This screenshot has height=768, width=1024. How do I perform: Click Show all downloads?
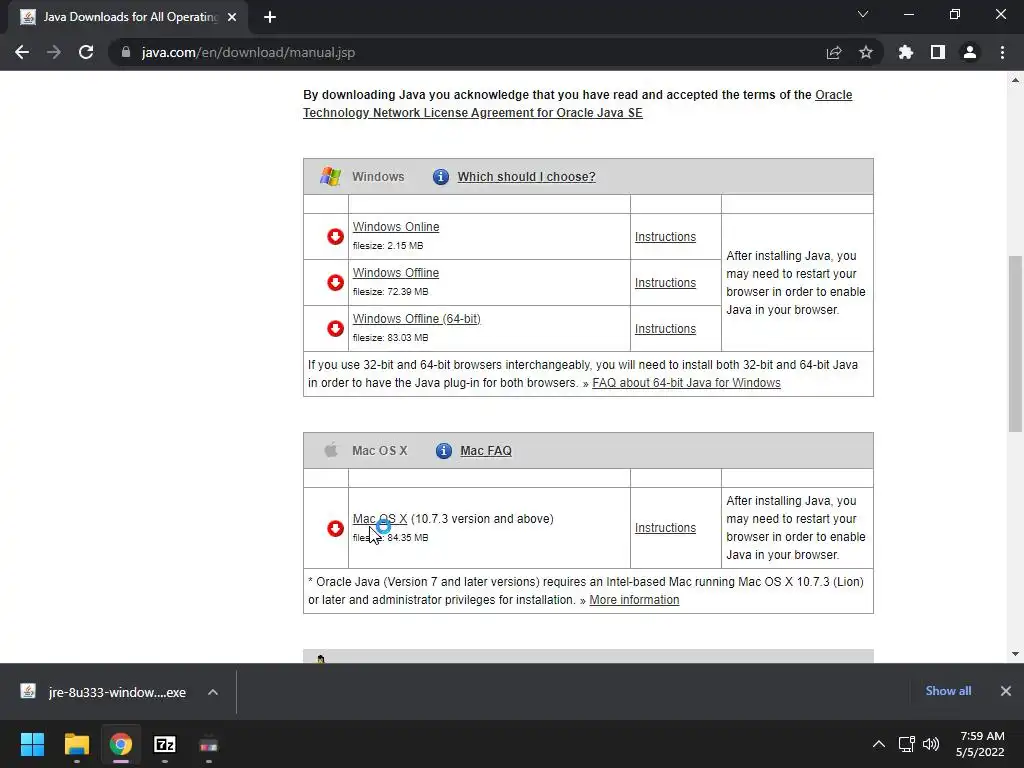point(948,691)
